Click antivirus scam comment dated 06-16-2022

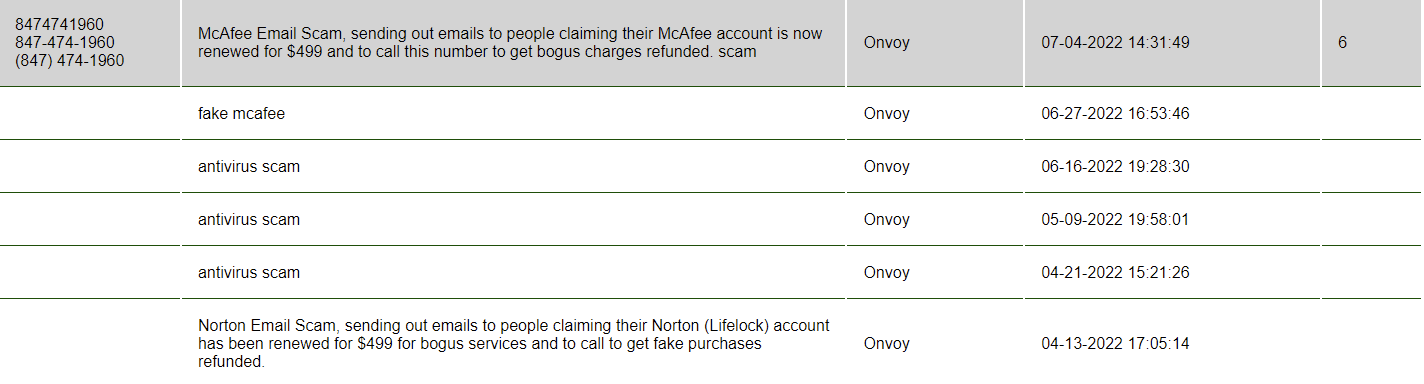click(249, 167)
